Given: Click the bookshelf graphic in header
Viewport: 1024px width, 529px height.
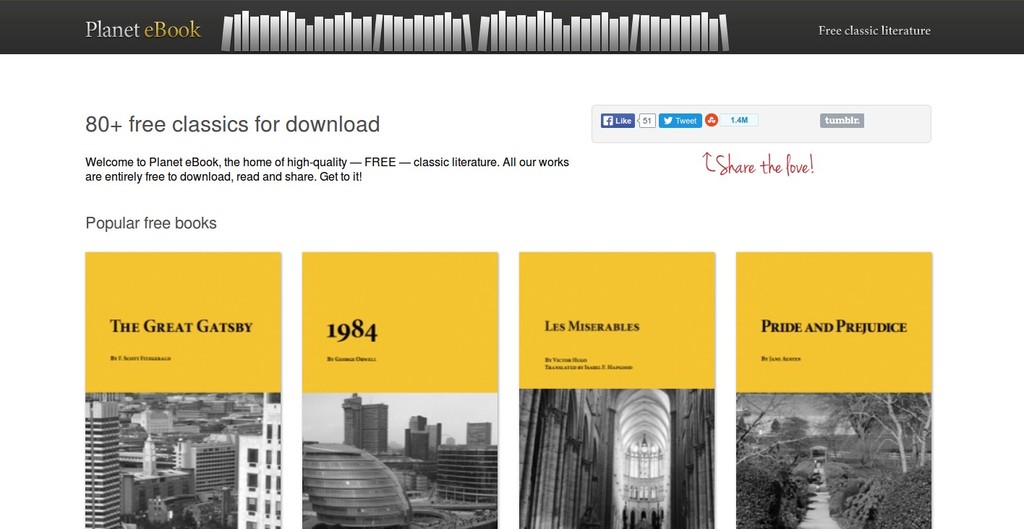Looking at the screenshot, I should [474, 31].
